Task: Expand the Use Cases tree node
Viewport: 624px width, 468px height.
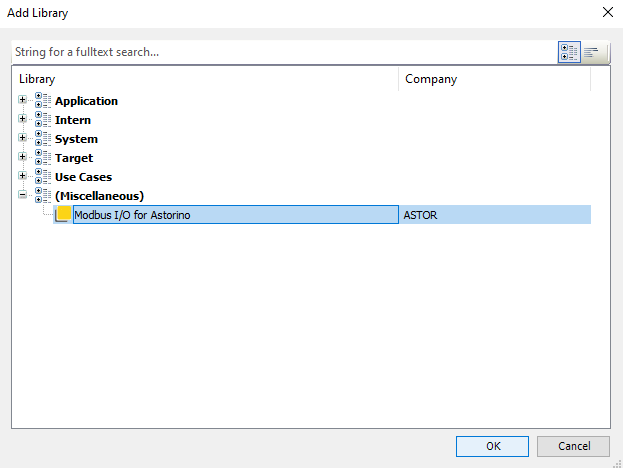Action: 23,176
